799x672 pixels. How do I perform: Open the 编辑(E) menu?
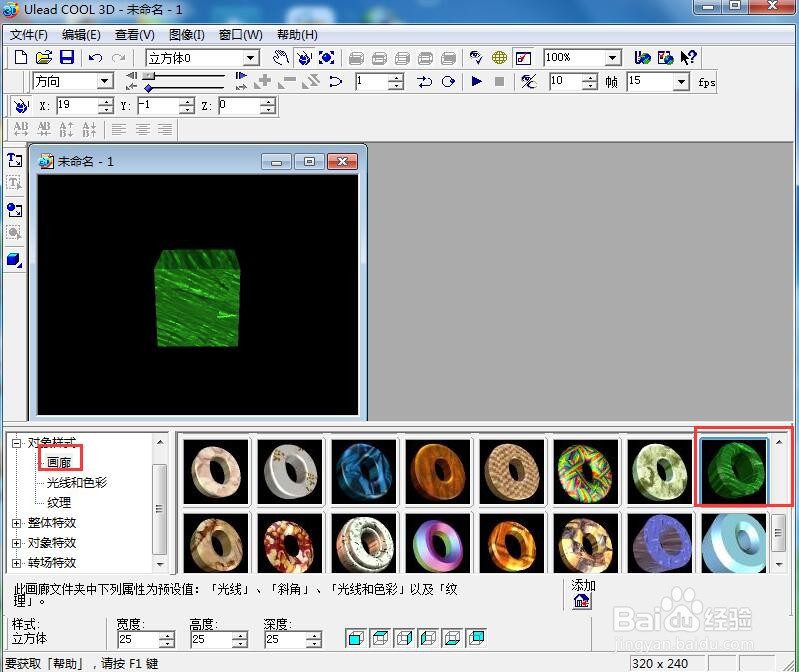point(81,35)
